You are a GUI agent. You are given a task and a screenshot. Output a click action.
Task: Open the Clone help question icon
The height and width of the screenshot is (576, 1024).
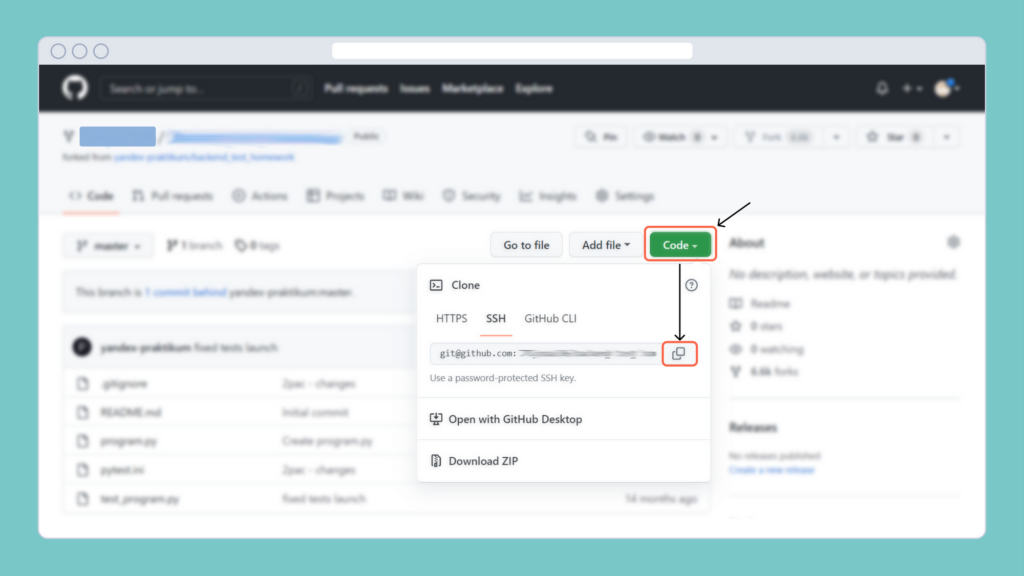coord(691,285)
